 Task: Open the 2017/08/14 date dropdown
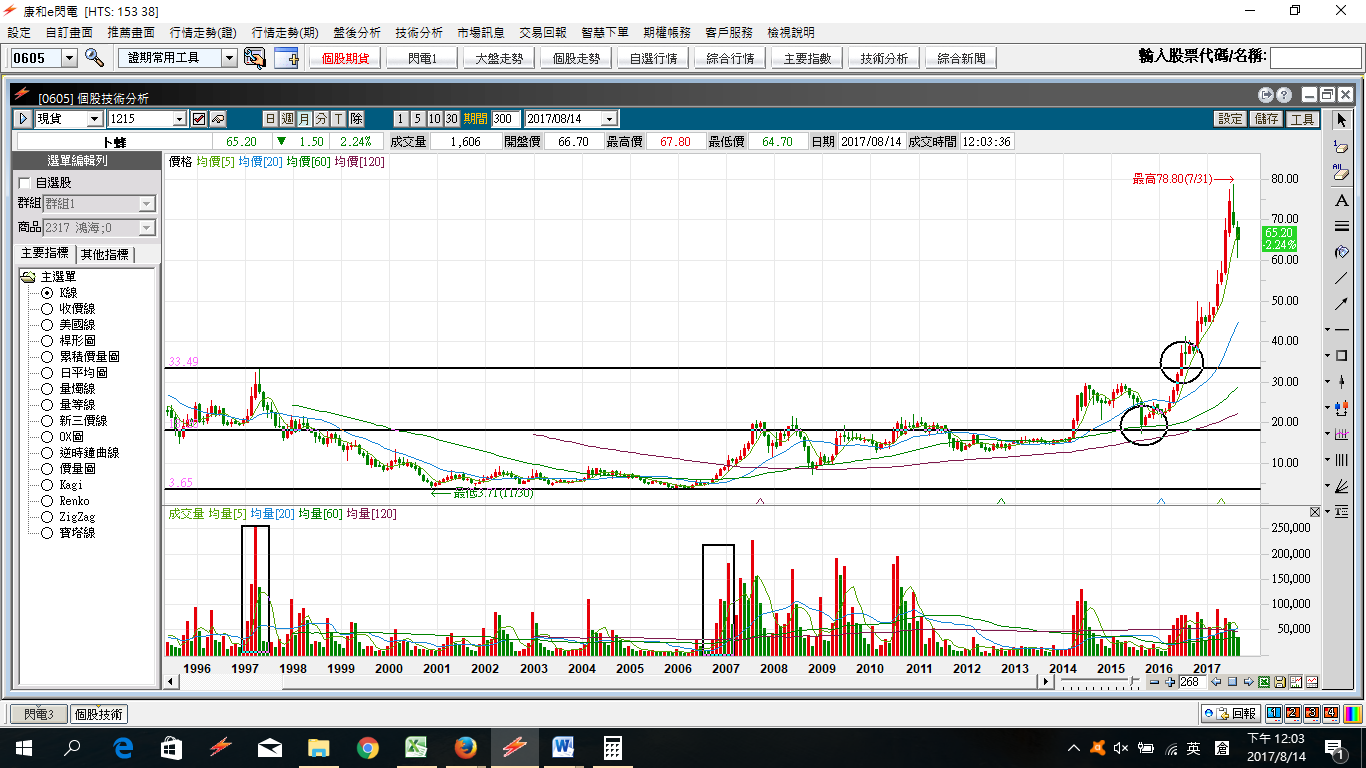pyautogui.click(x=570, y=119)
